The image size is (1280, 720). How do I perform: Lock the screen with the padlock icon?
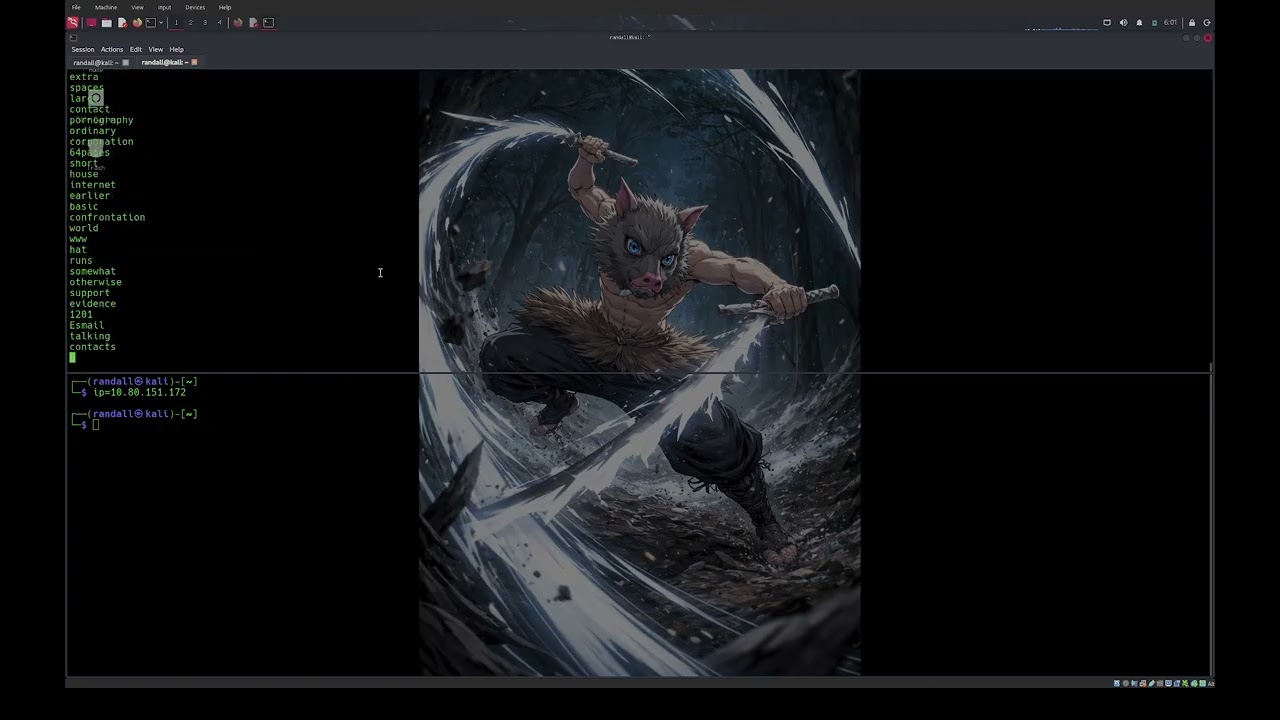(x=1192, y=22)
